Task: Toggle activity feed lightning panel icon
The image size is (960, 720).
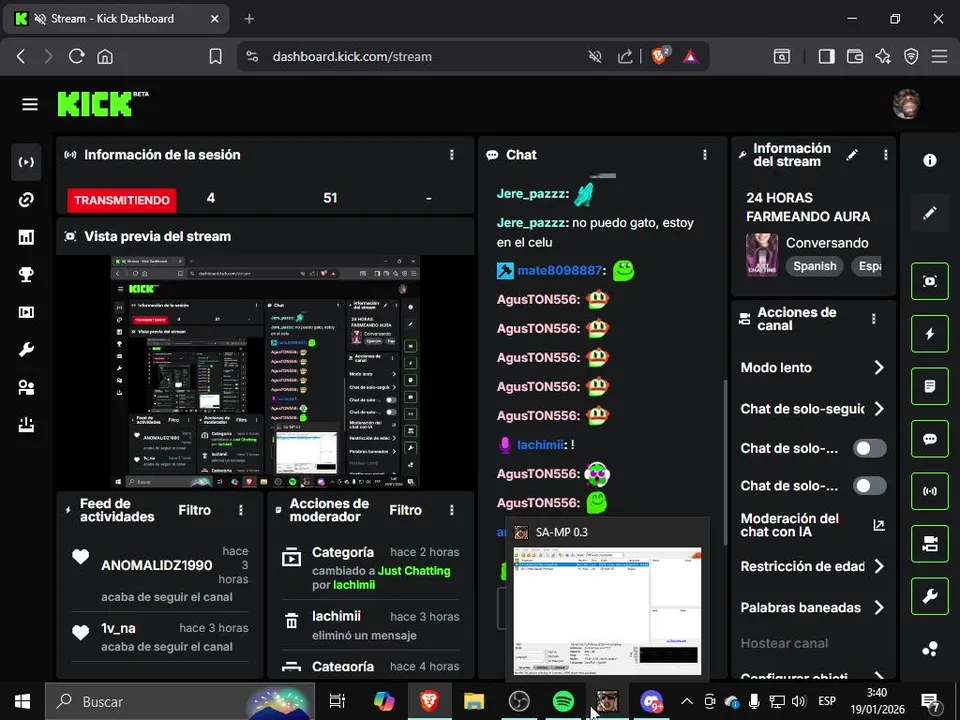Action: [x=929, y=334]
